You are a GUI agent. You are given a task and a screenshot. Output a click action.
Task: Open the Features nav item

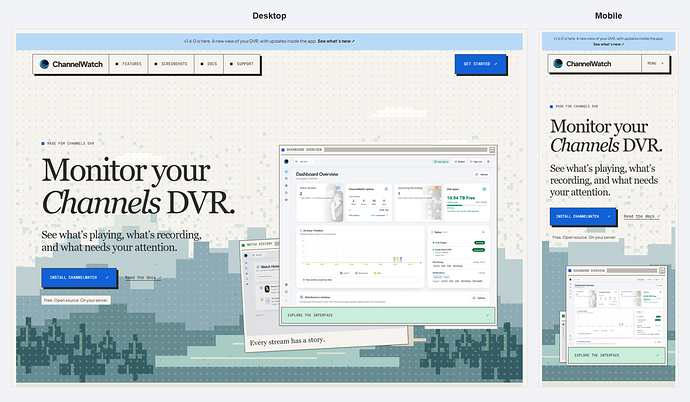click(128, 64)
